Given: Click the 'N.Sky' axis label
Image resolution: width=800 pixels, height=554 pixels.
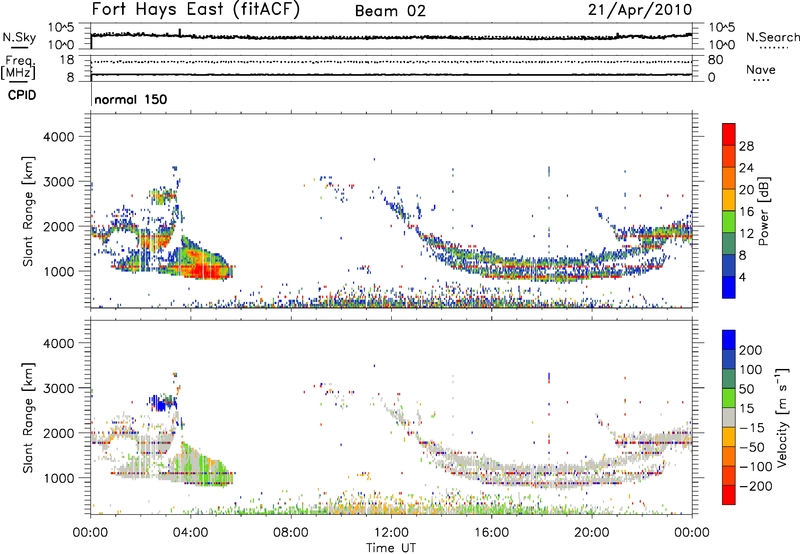Looking at the screenshot, I should (19, 37).
